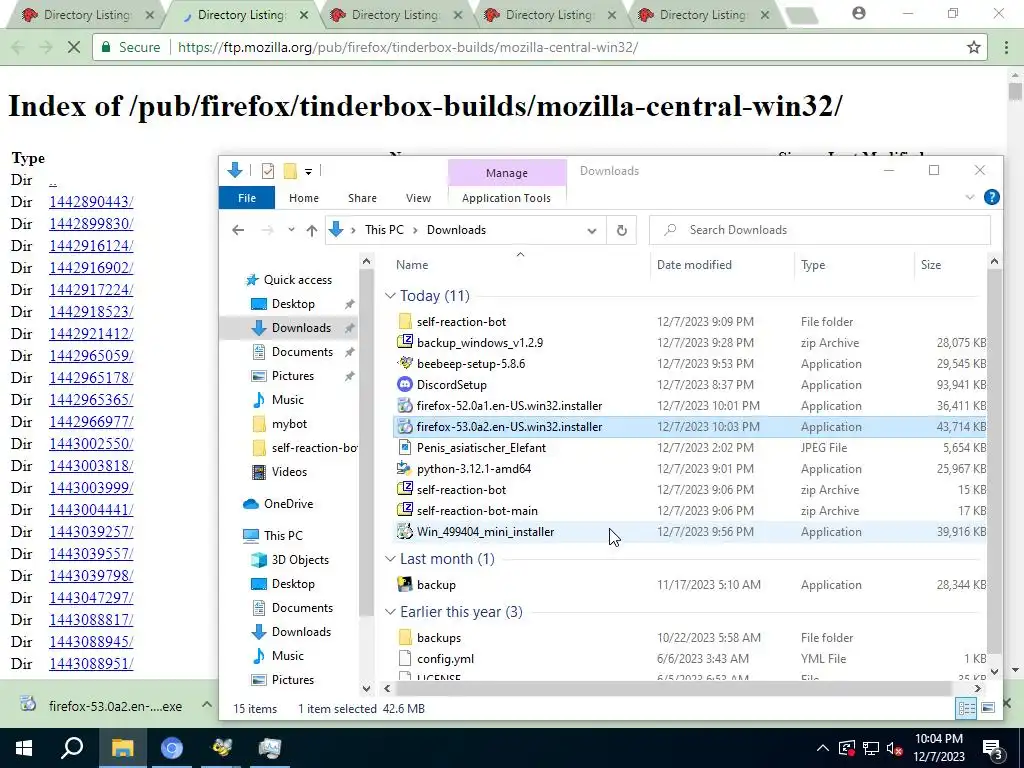Screen dimensions: 1024x768
Task: Collapse the Earlier this year (3) group
Action: click(x=390, y=612)
